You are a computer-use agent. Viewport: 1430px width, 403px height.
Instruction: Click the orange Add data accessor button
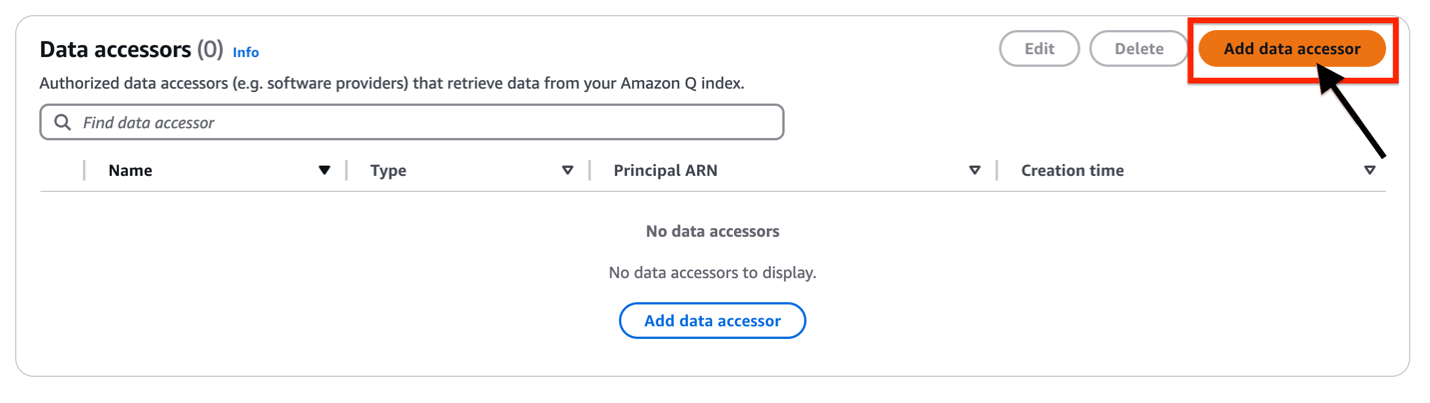click(1291, 49)
